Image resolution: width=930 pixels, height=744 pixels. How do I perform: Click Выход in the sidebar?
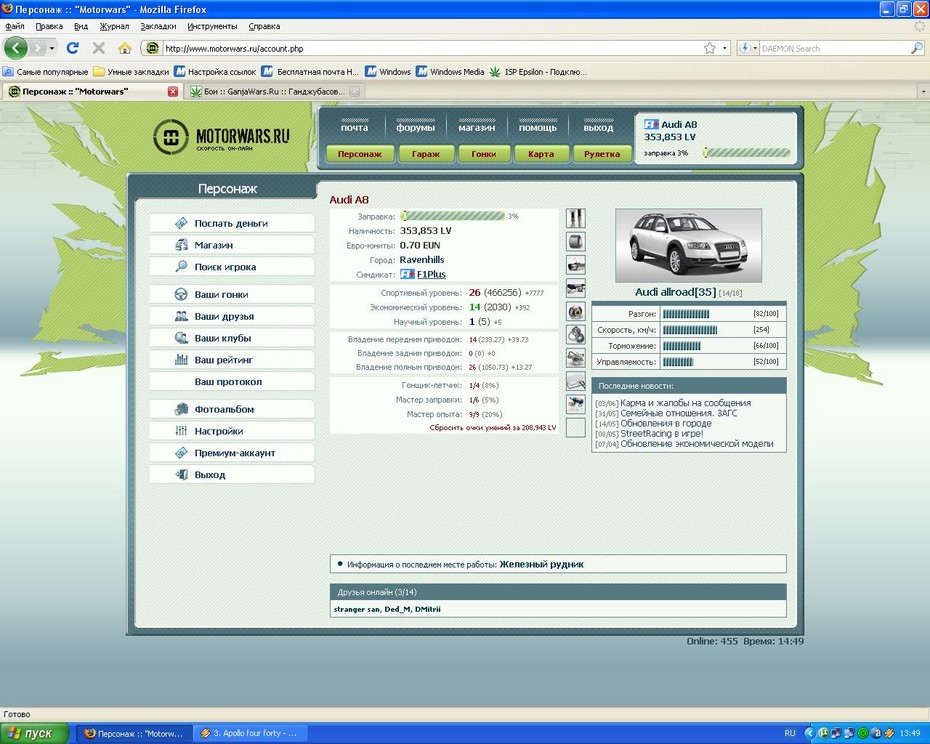(232, 475)
